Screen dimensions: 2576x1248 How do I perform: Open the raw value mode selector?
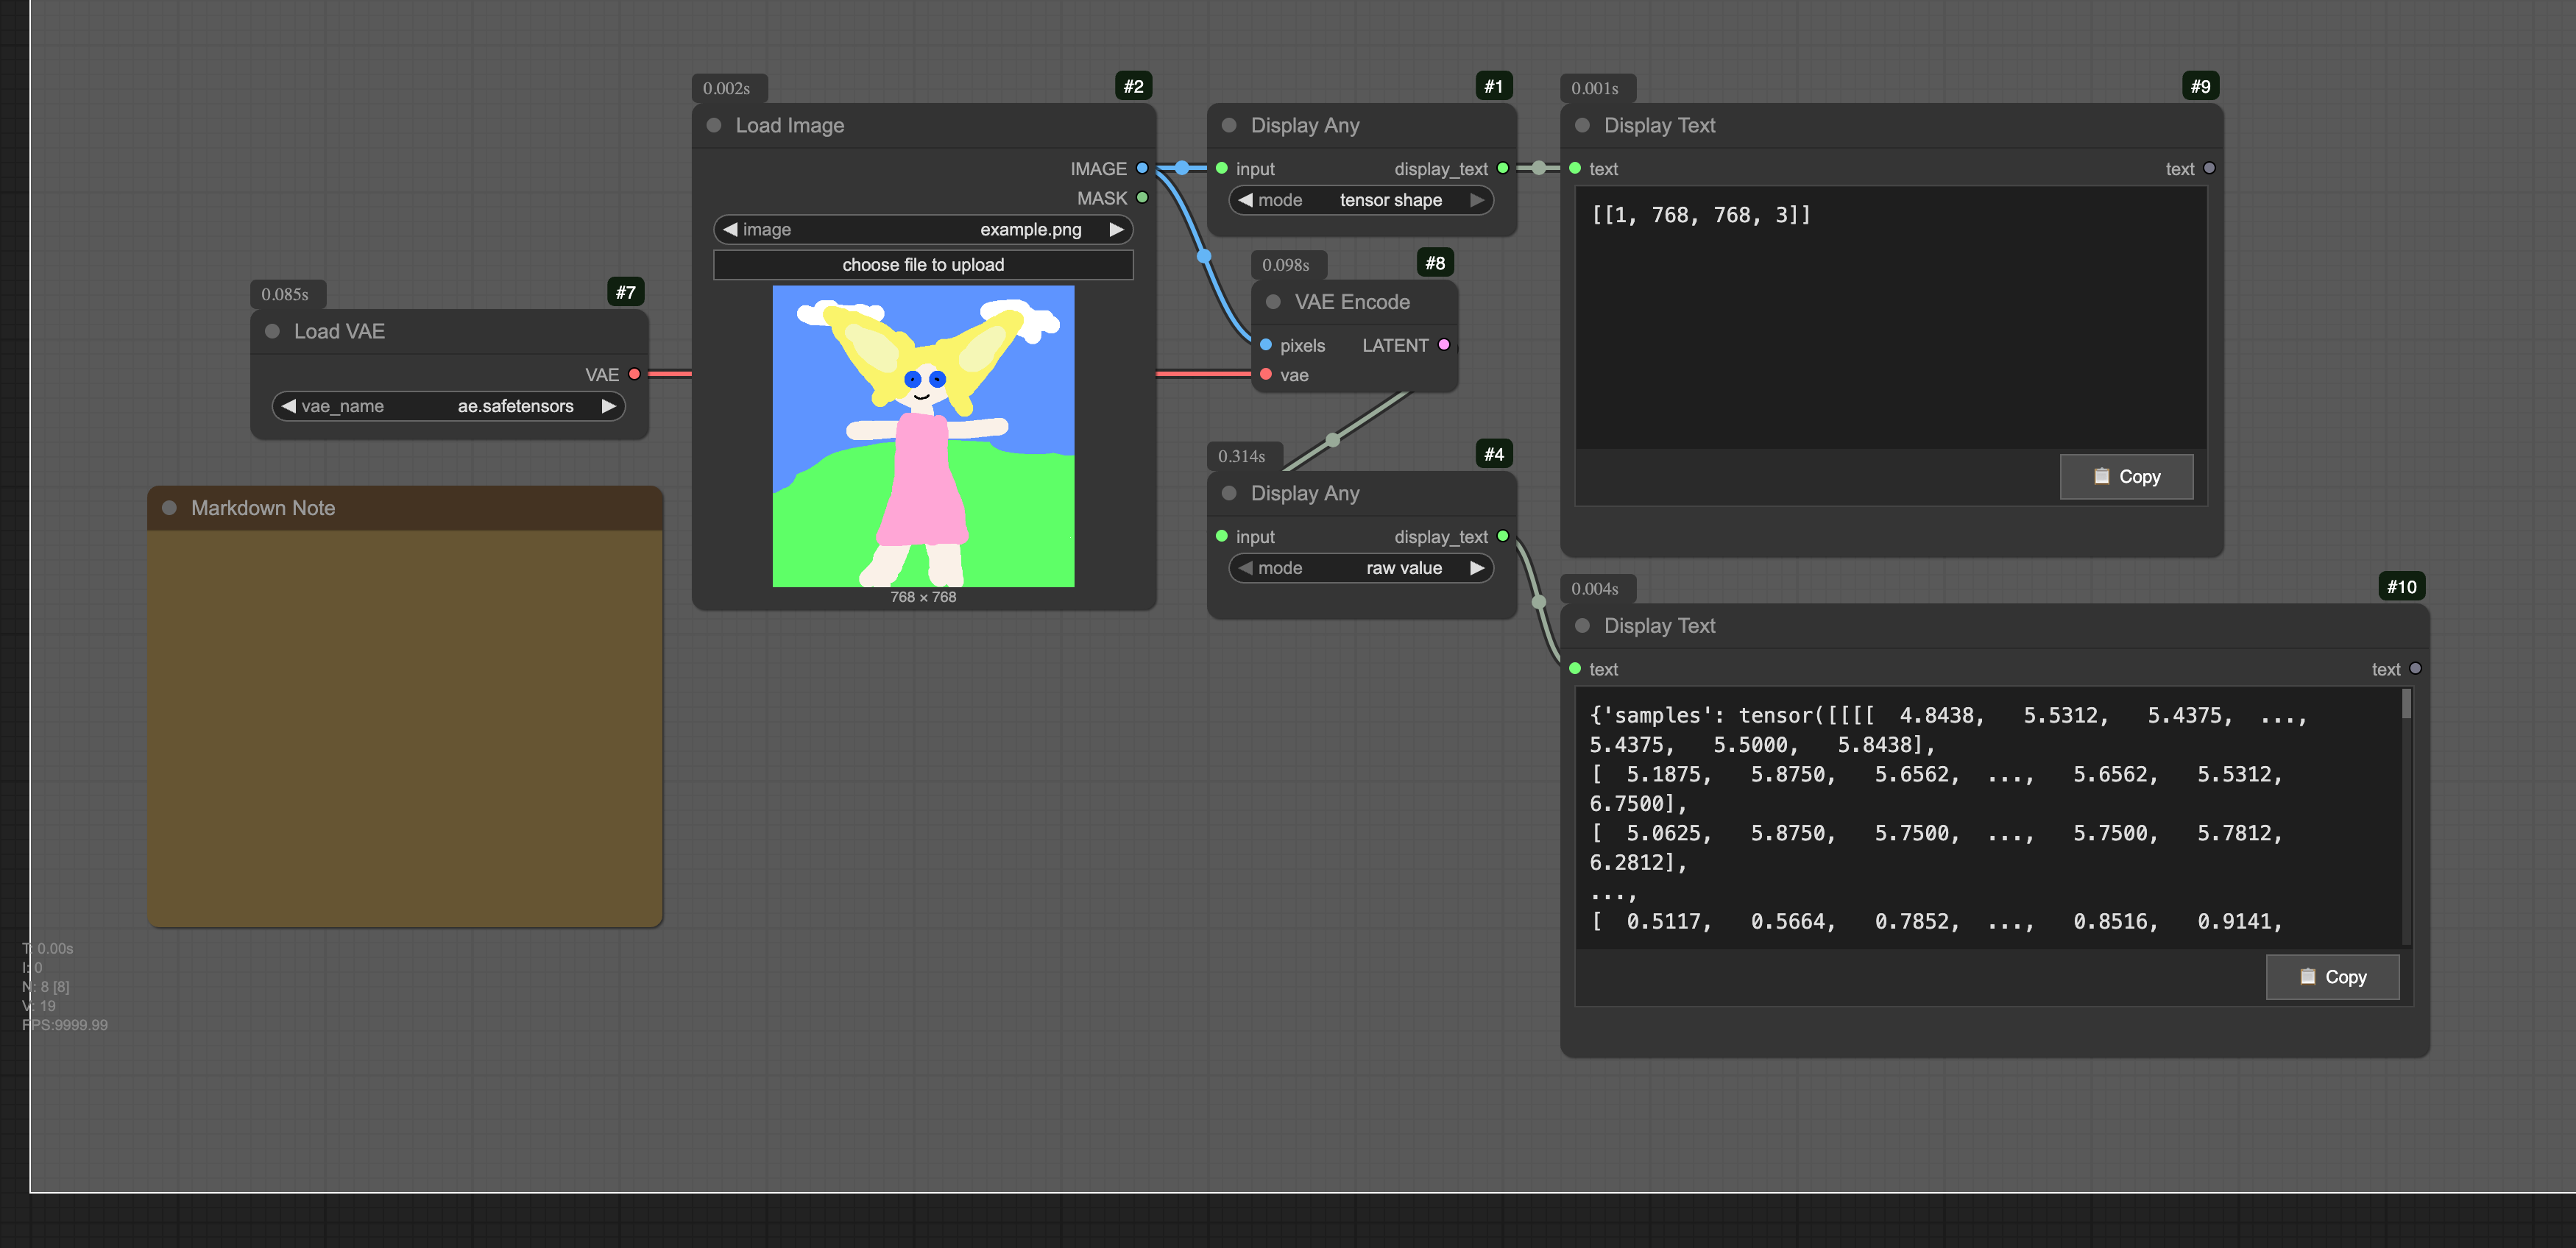click(x=1361, y=568)
